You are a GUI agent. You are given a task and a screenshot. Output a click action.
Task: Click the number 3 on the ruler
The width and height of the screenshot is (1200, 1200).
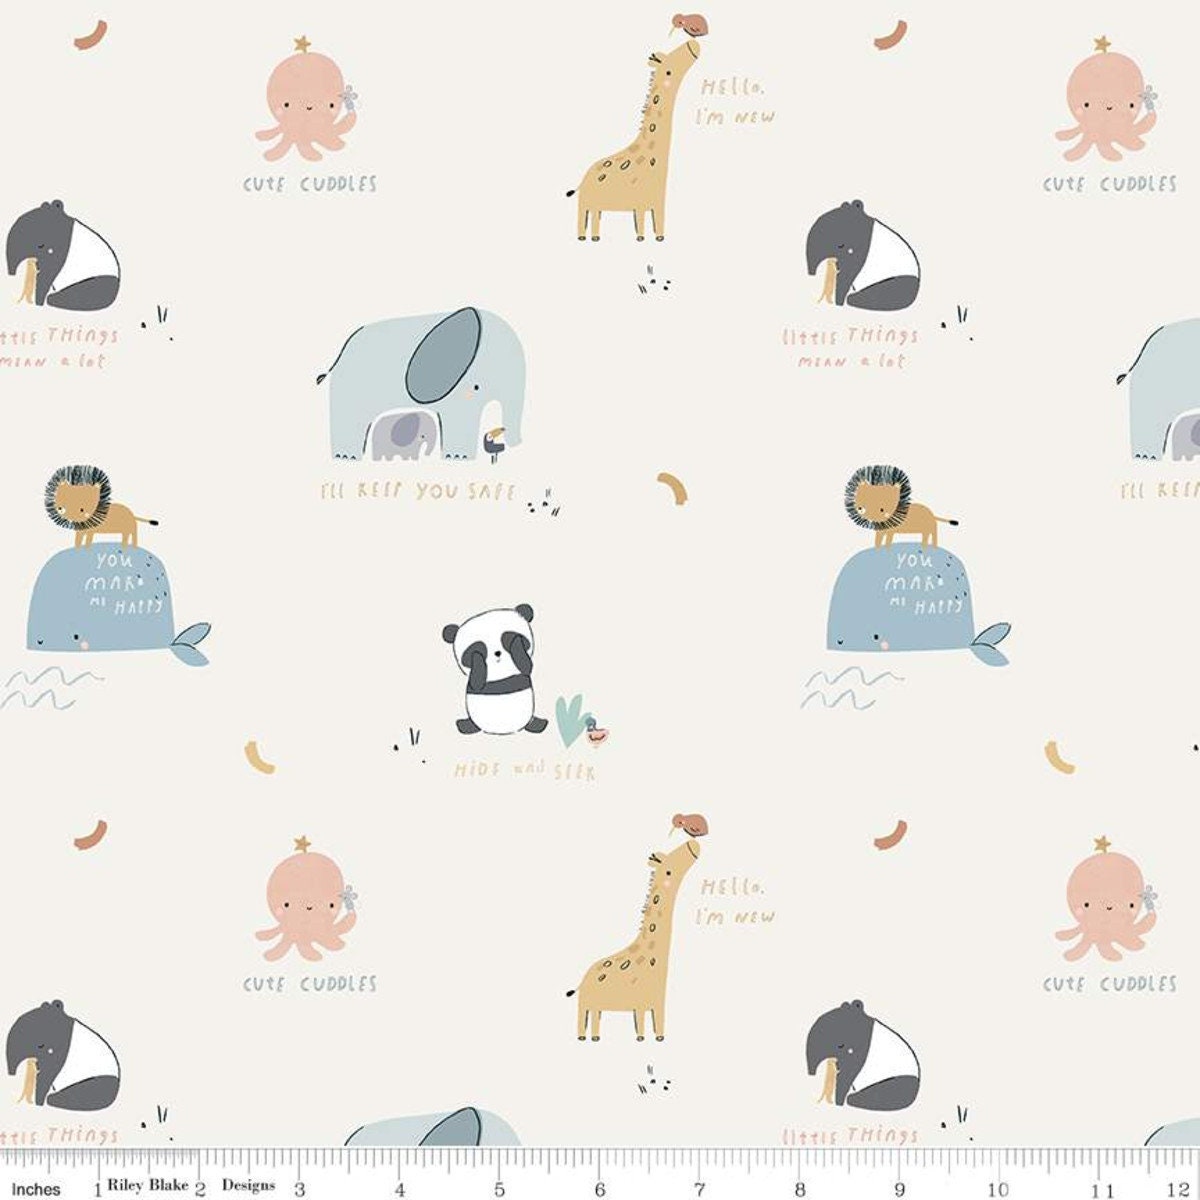click(299, 1187)
